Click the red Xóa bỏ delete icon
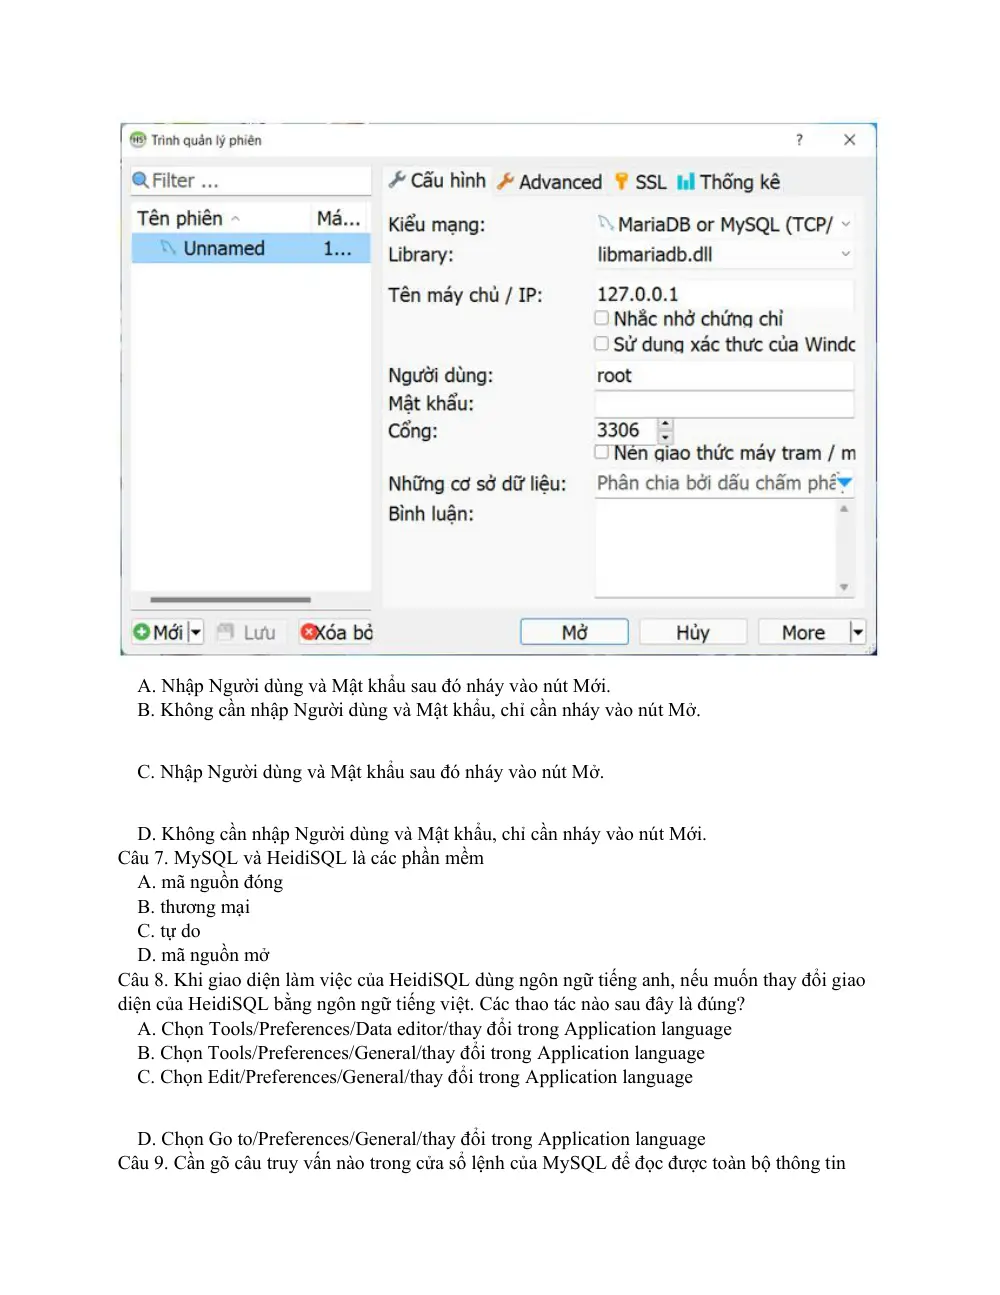Viewport: 1000px width, 1295px height. tap(309, 632)
